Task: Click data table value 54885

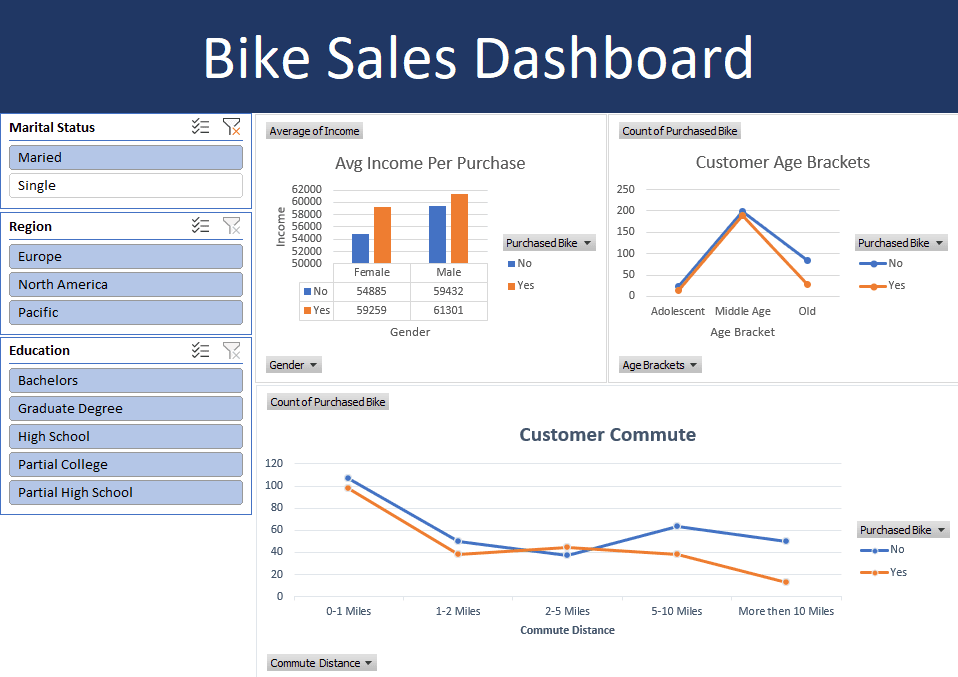Action: point(371,291)
